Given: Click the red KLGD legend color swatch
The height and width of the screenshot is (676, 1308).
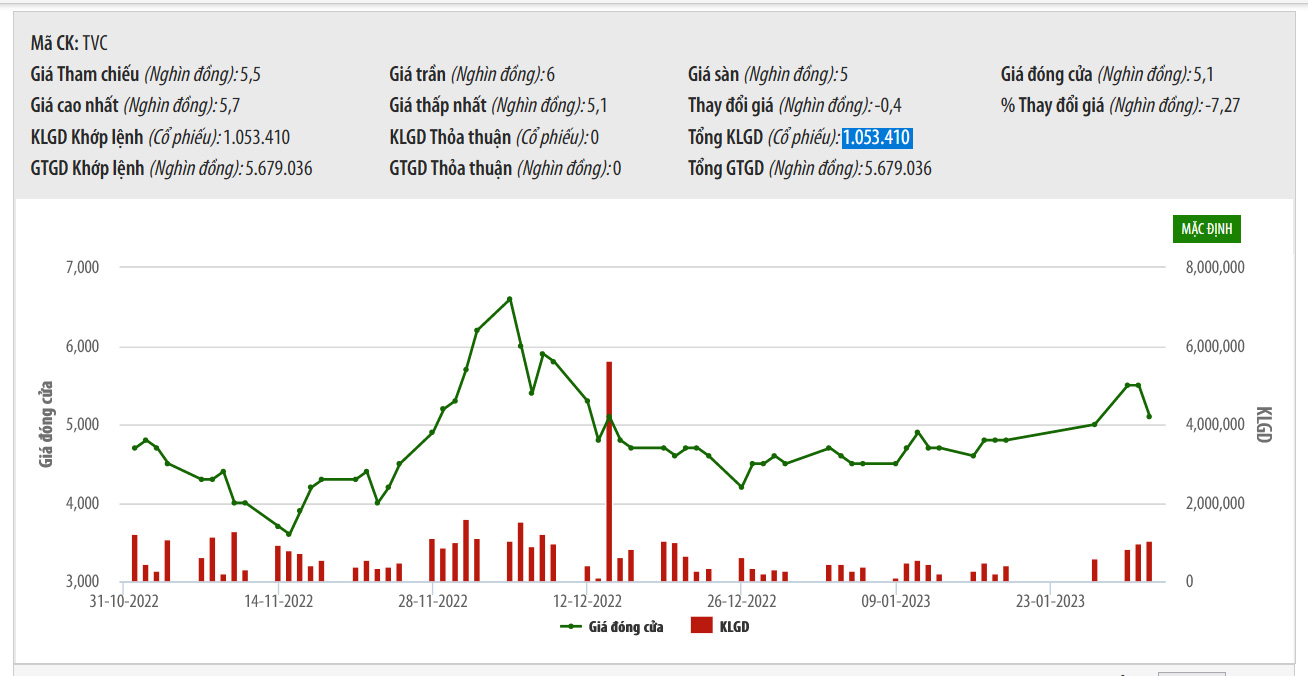Looking at the screenshot, I should (701, 626).
